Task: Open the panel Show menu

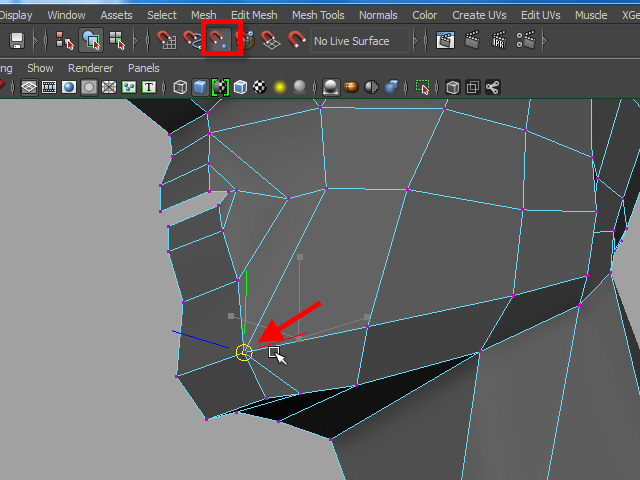Action: coord(40,68)
